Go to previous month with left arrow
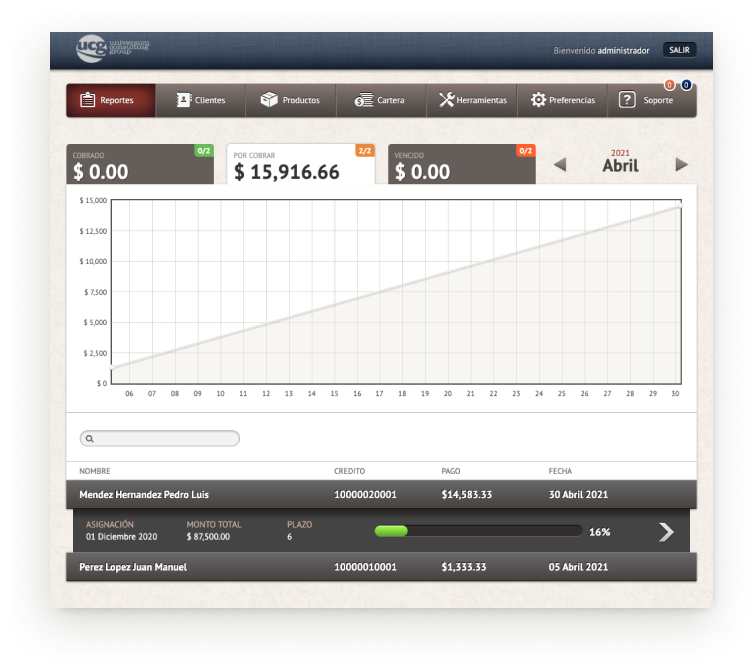The height and width of the screenshot is (668, 755). click(560, 165)
